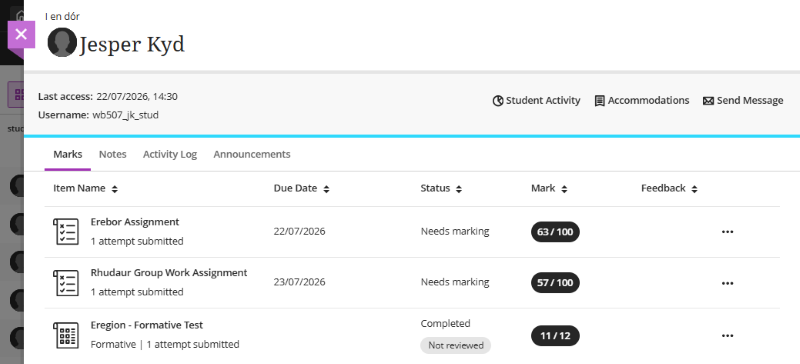800x364 pixels.
Task: Click the Mark column header
Action: (543, 188)
